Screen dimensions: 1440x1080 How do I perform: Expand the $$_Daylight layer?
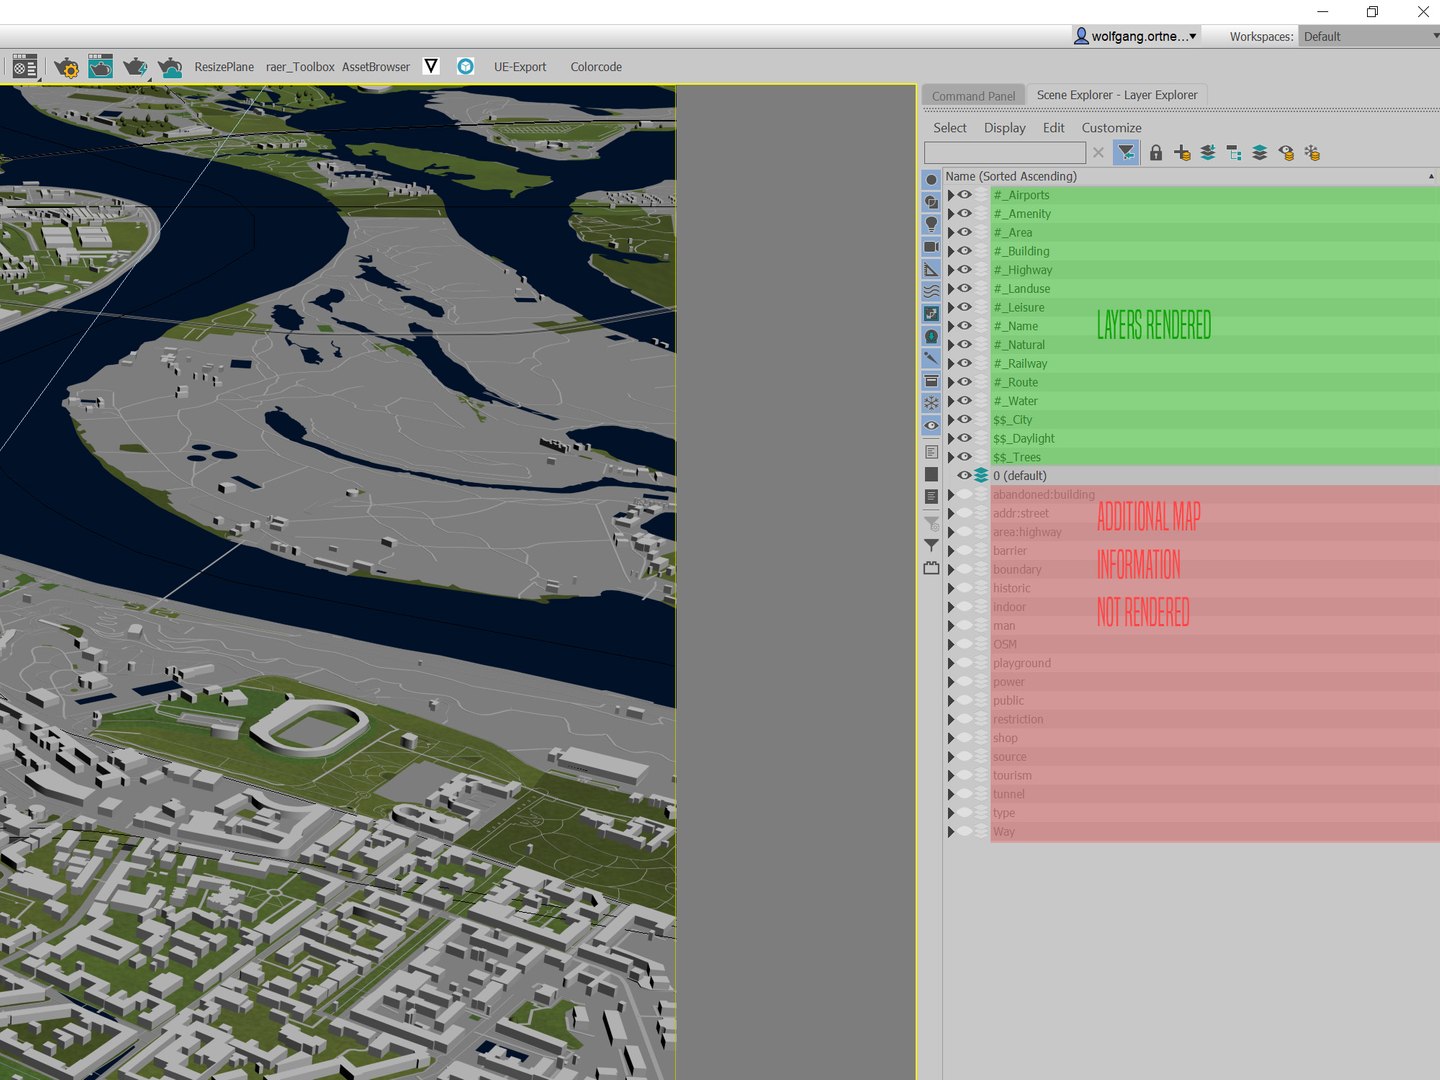pyautogui.click(x=952, y=438)
